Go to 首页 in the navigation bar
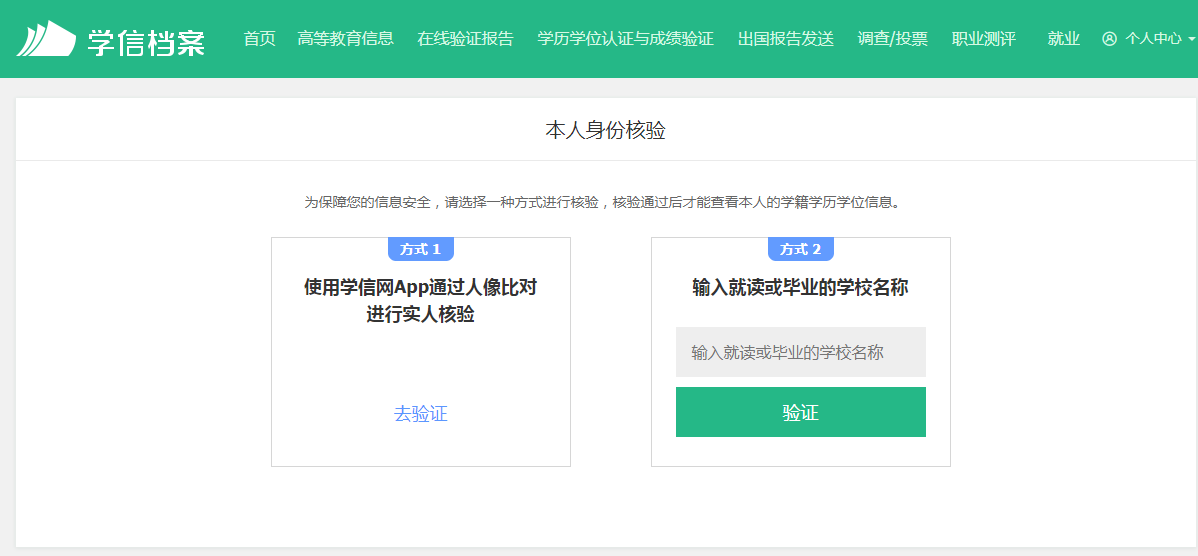 pyautogui.click(x=259, y=39)
